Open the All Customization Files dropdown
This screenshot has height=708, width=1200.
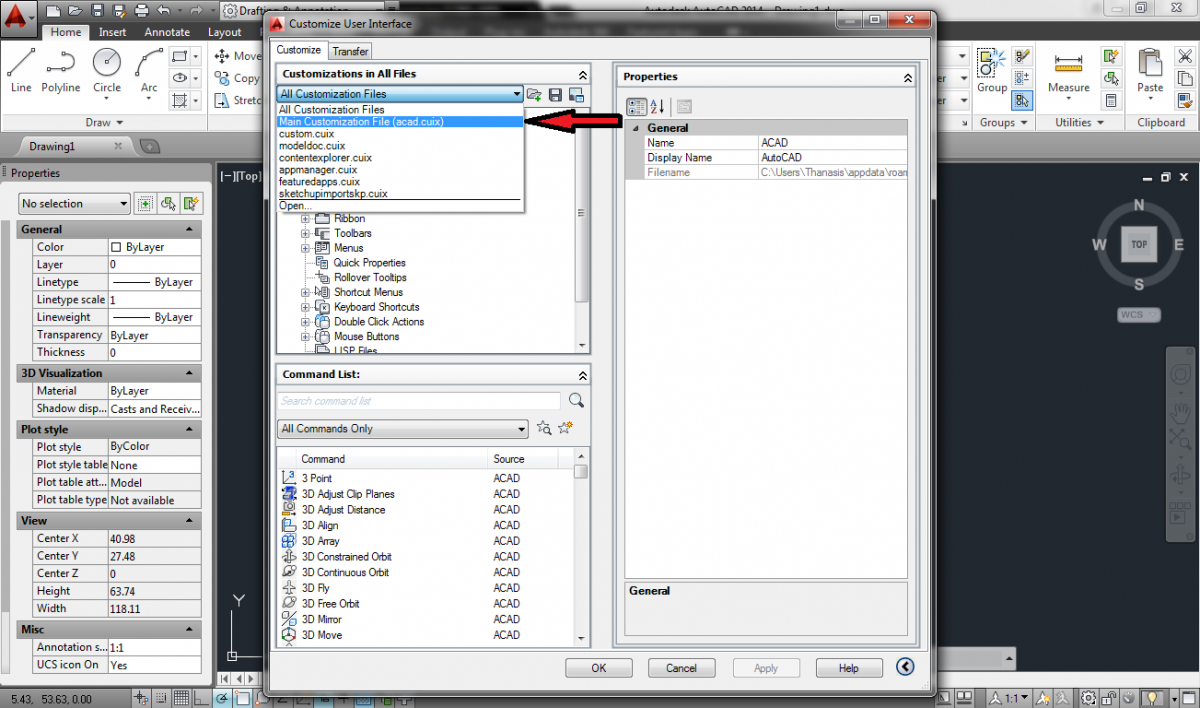coord(401,94)
